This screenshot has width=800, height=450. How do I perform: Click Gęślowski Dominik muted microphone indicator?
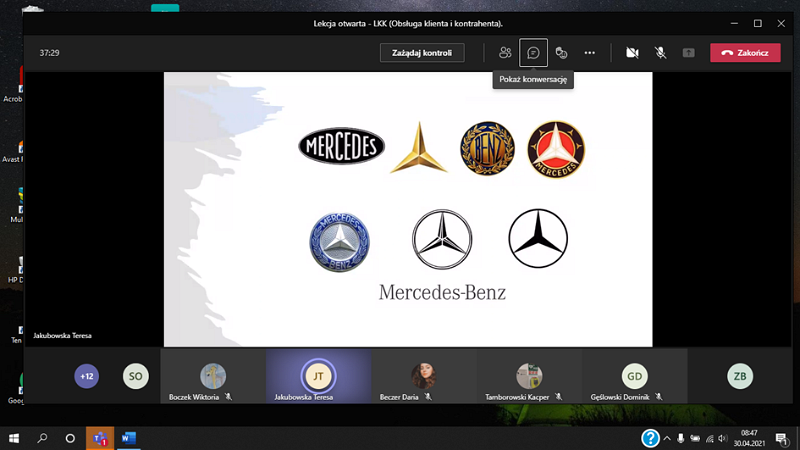click(x=659, y=397)
